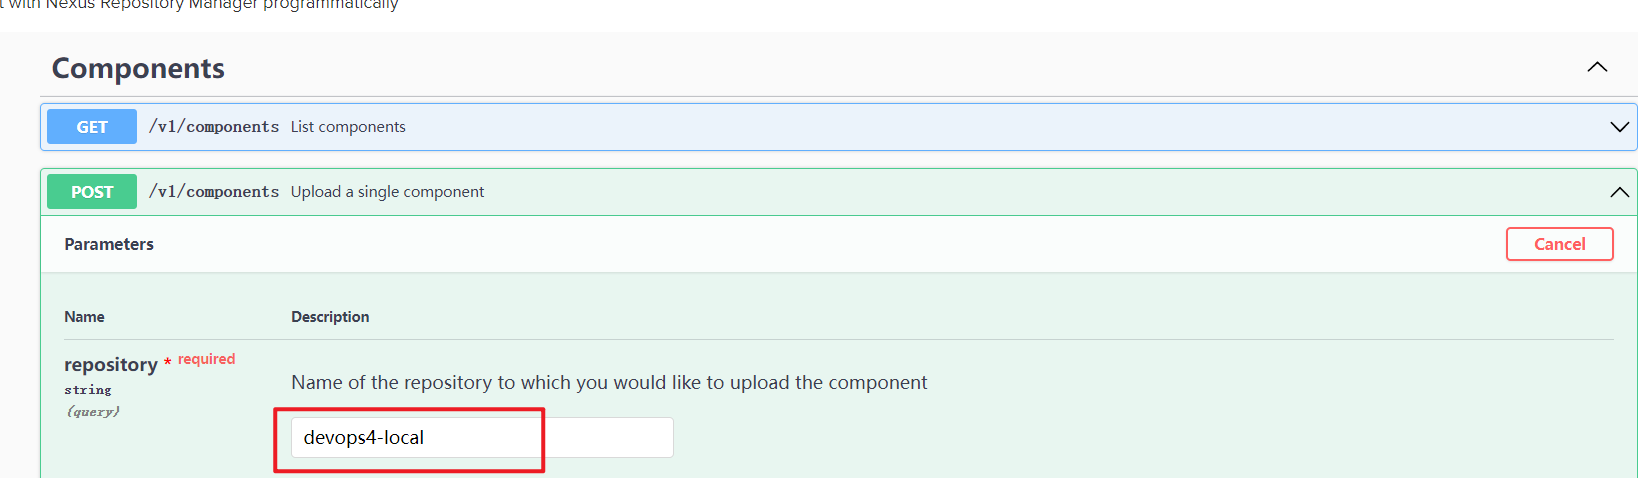1638x478 pixels.
Task: Click the Name column header
Action: click(84, 317)
